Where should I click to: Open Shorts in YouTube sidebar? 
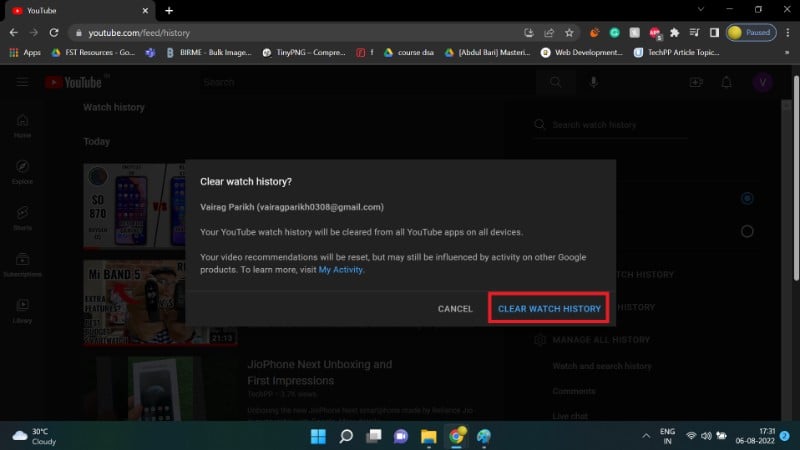pos(22,219)
